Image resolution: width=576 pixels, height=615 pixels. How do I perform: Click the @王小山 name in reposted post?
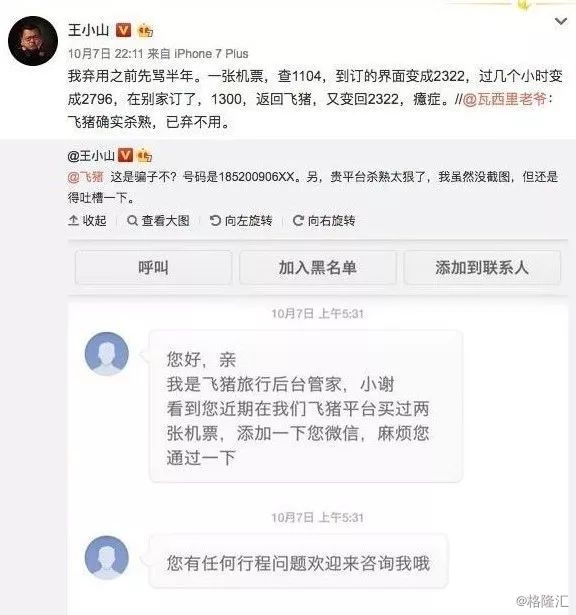[91, 156]
